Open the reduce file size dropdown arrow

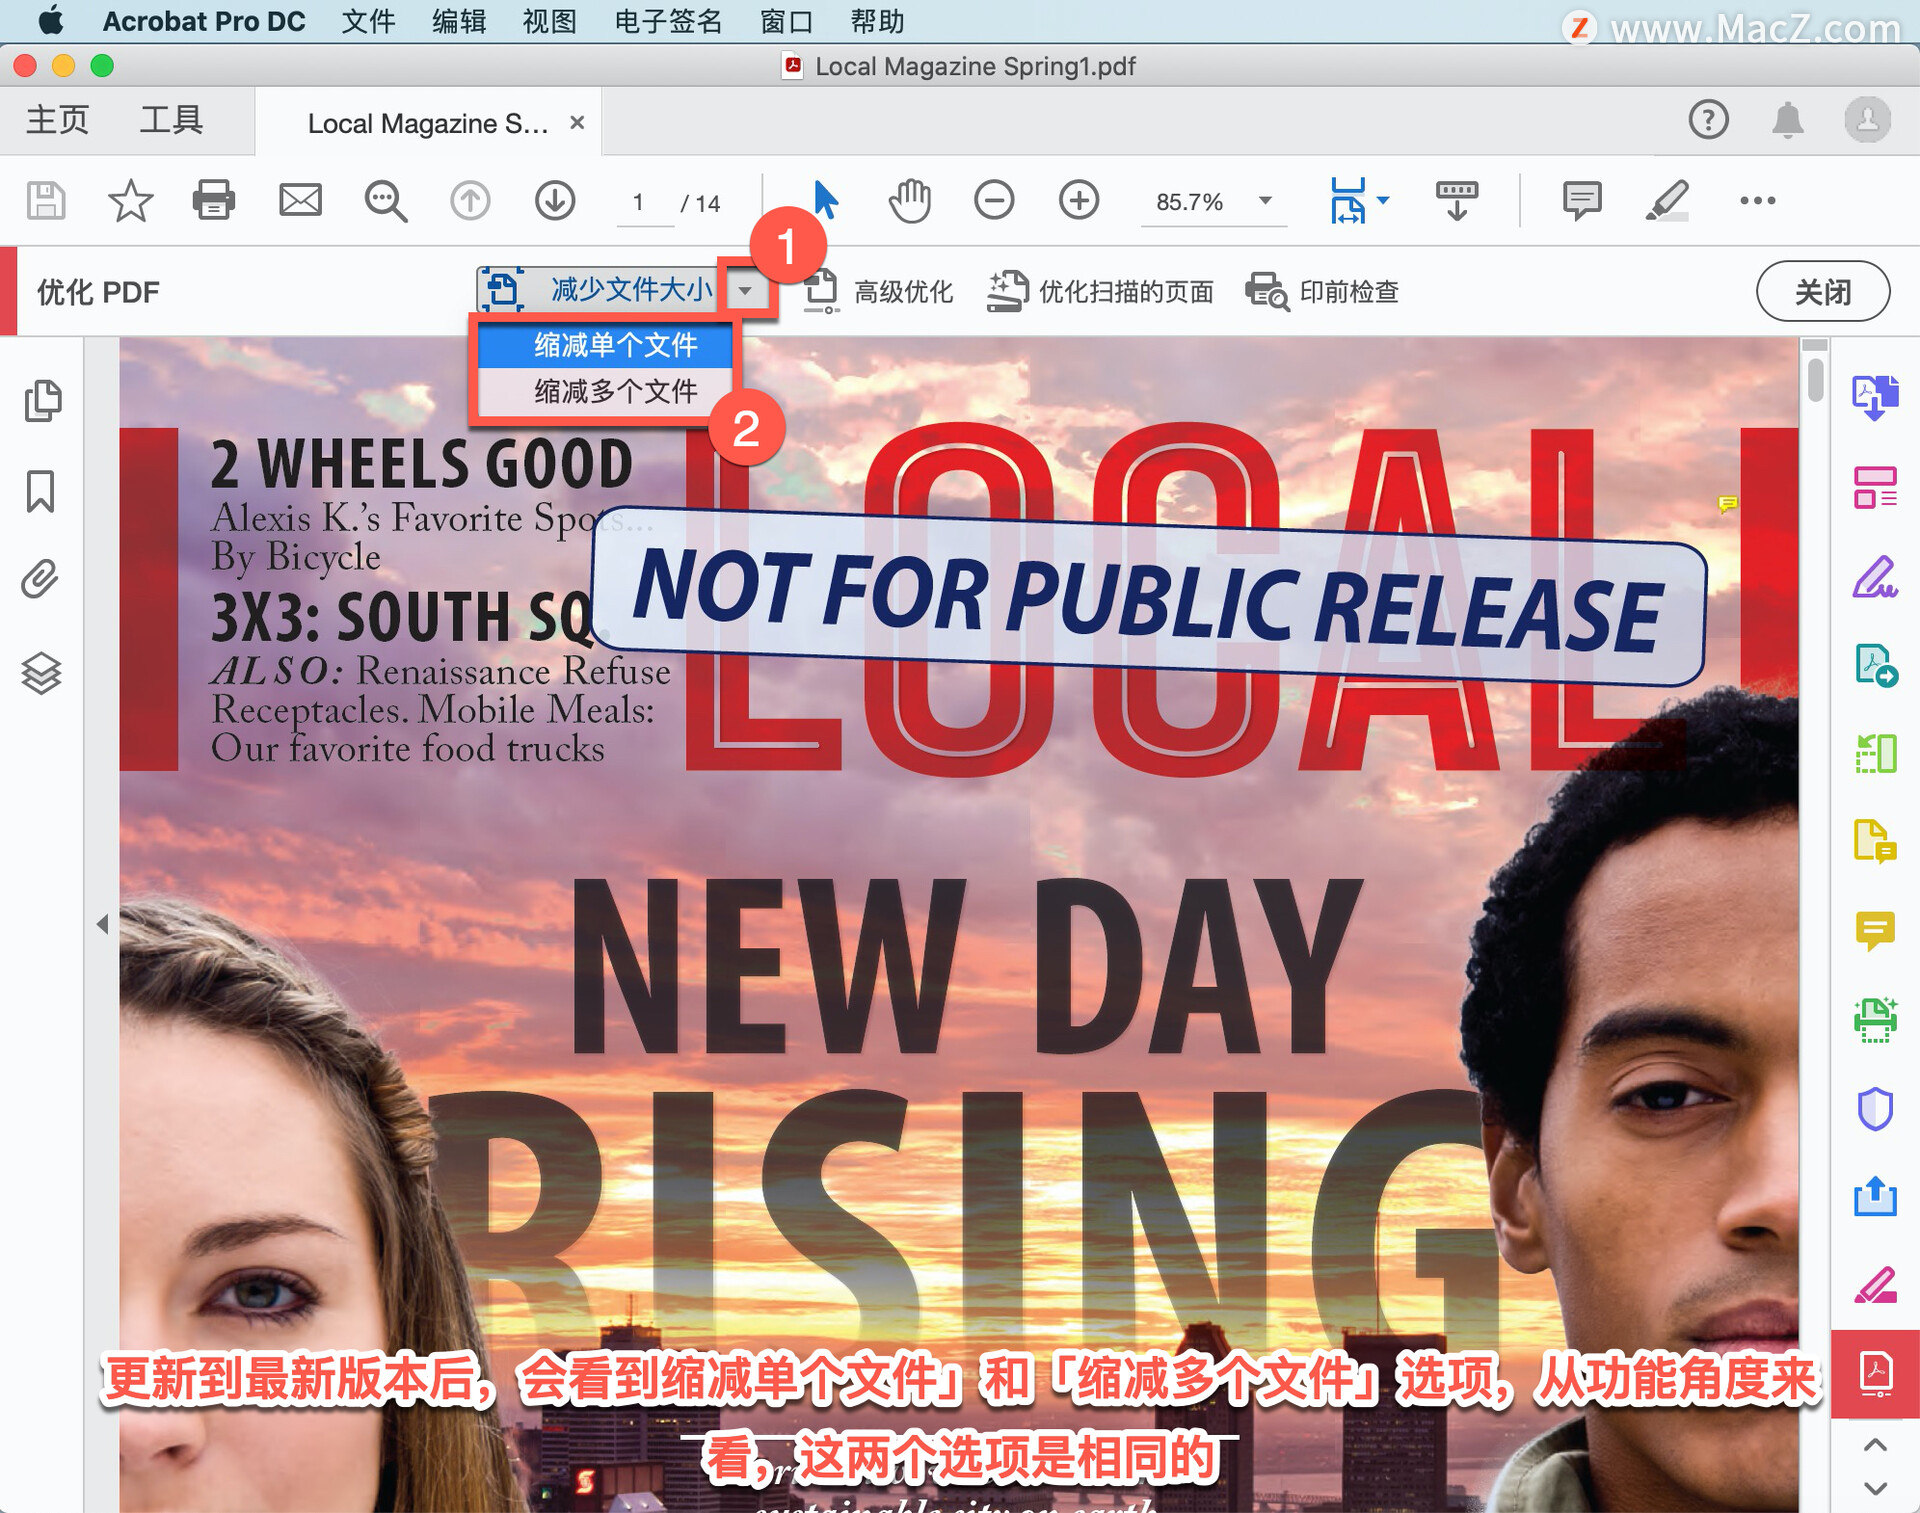tap(745, 291)
